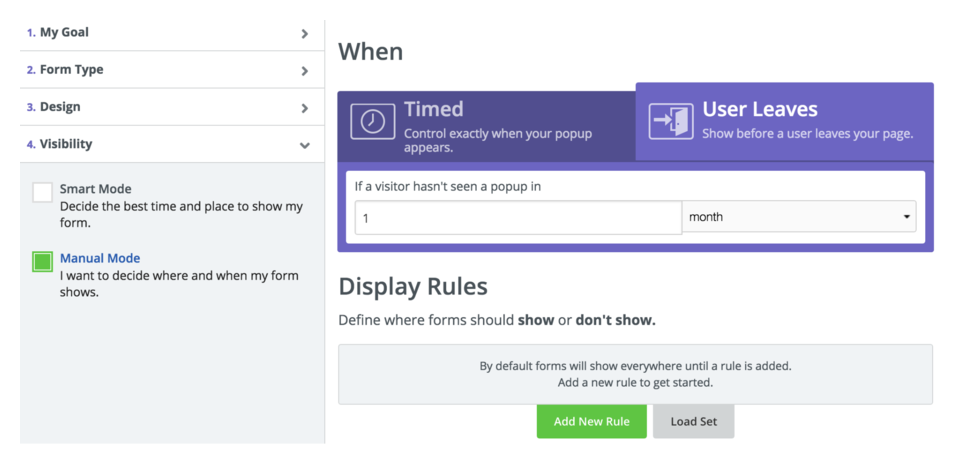The height and width of the screenshot is (464, 960).
Task: Click the Load Set button
Action: 694,421
